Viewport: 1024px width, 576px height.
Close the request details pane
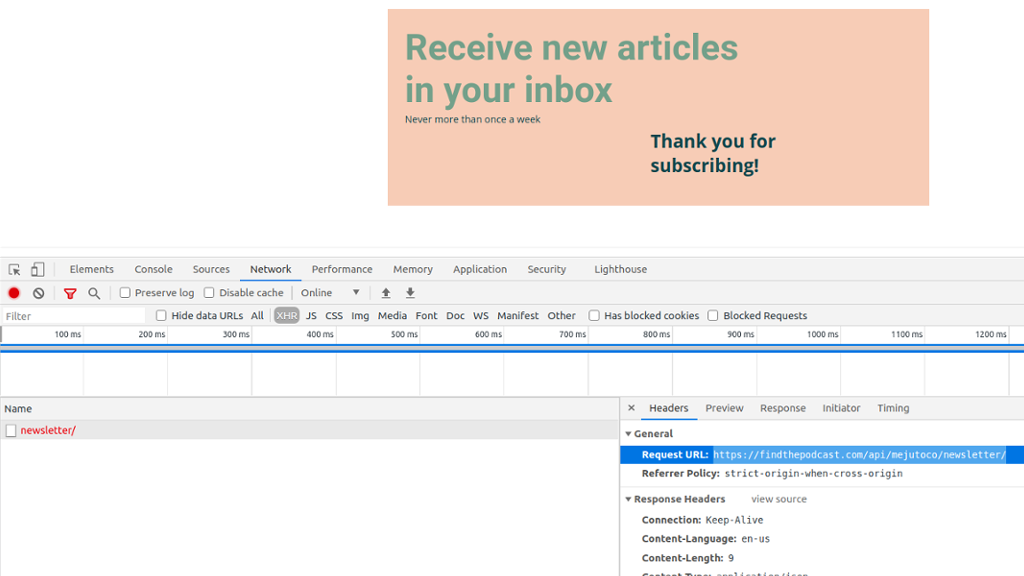pyautogui.click(x=631, y=408)
